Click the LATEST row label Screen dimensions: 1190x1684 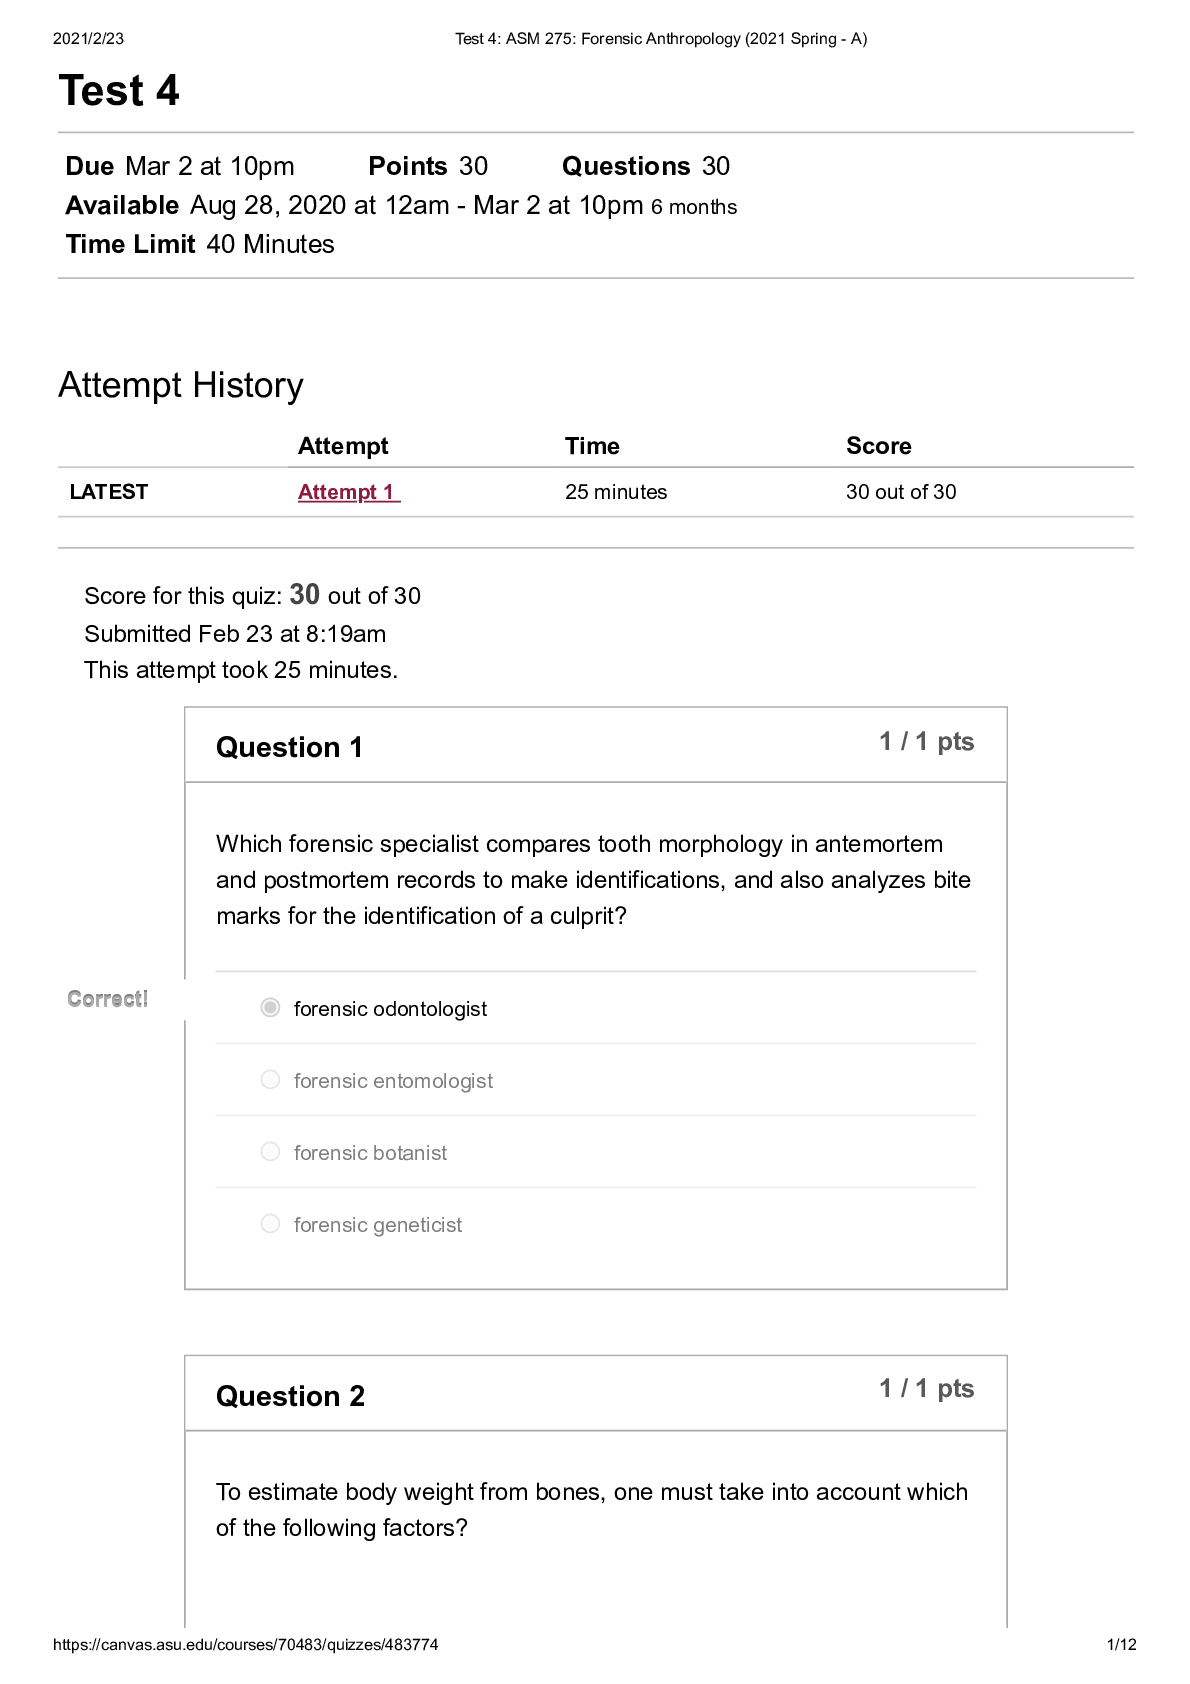coord(109,492)
